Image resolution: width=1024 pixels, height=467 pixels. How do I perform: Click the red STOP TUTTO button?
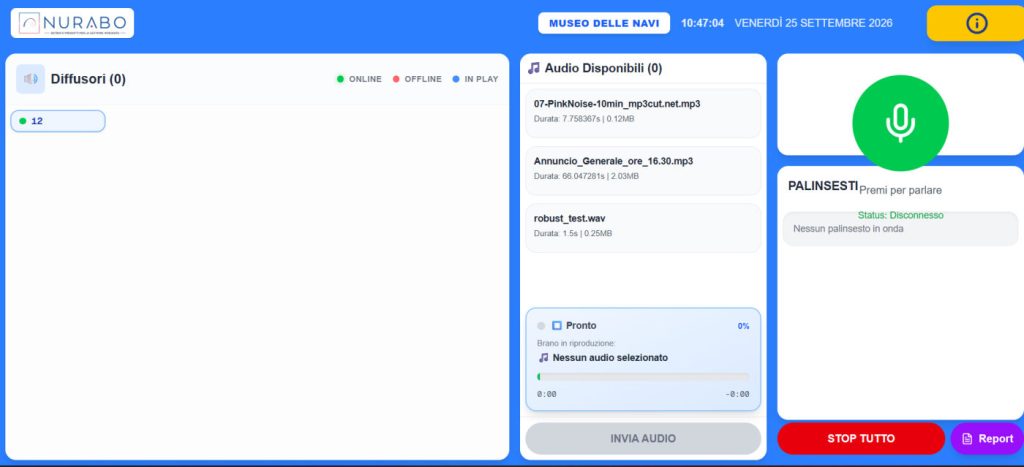(x=861, y=438)
